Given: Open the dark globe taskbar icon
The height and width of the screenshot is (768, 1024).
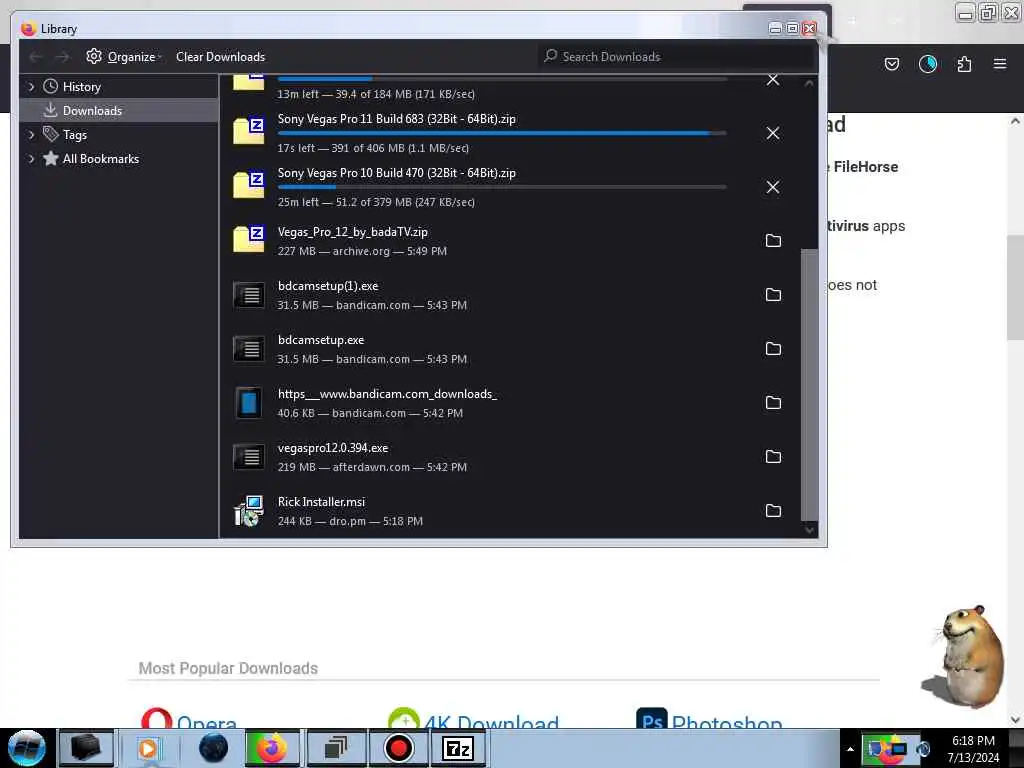Looking at the screenshot, I should pos(213,748).
